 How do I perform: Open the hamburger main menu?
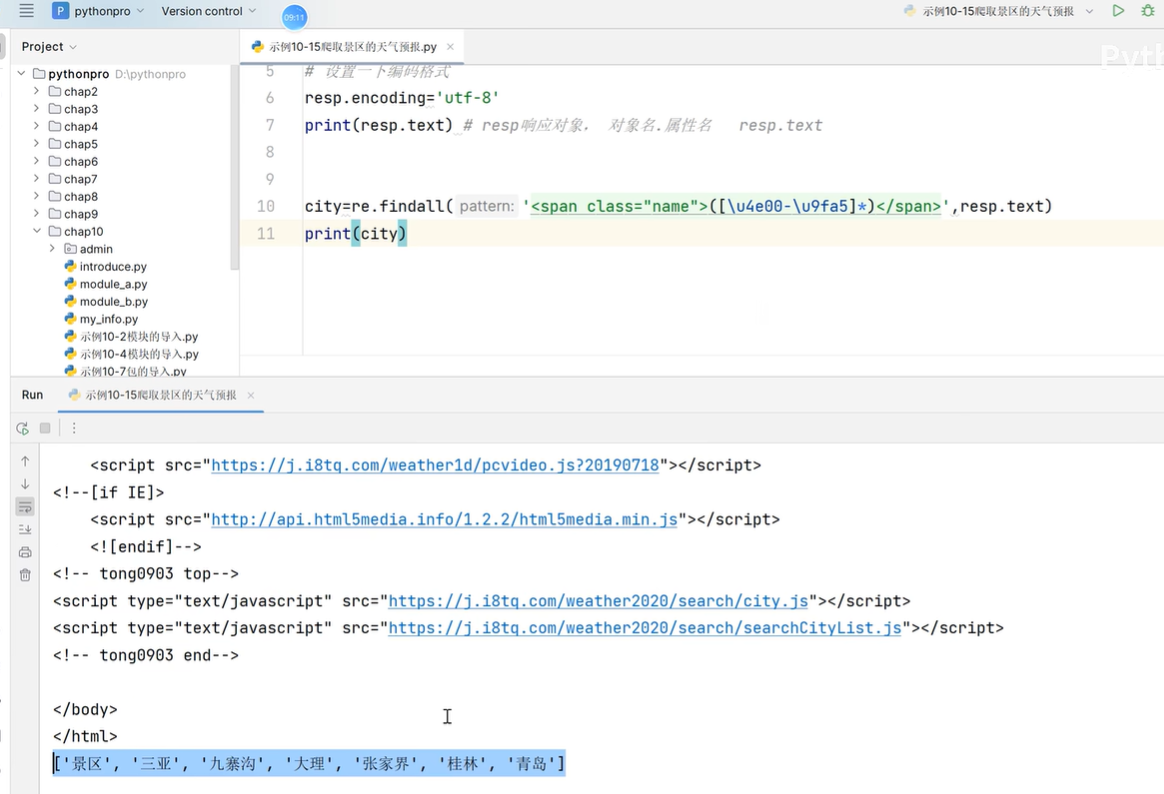click(27, 10)
